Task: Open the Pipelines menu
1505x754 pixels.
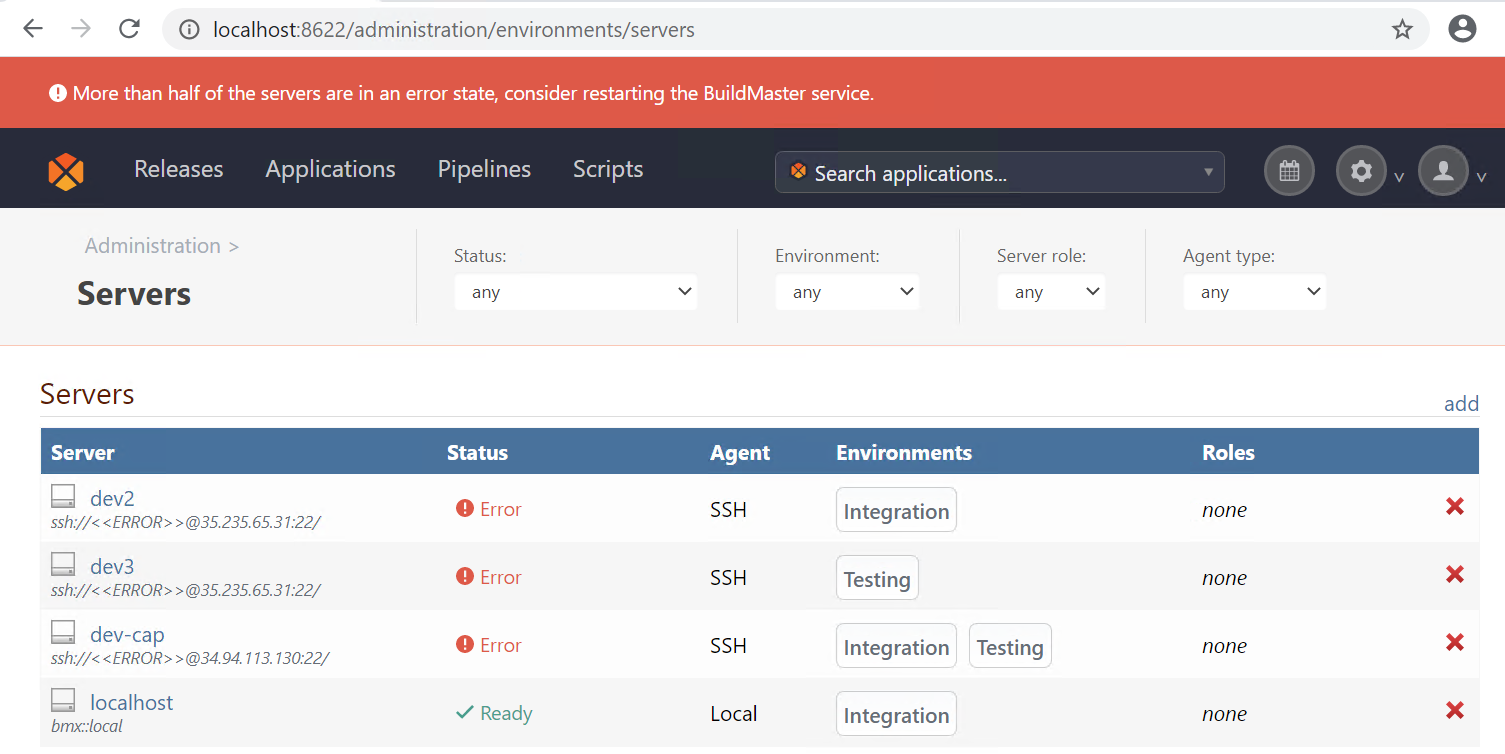Action: 484,169
